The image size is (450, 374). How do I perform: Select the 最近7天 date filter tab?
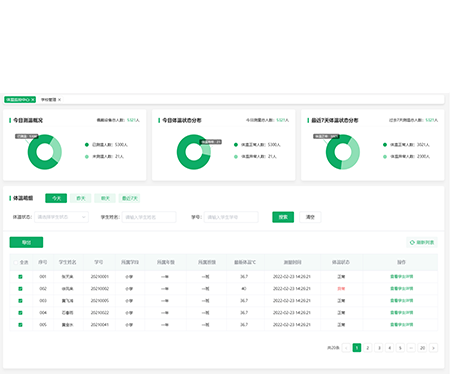[129, 198]
